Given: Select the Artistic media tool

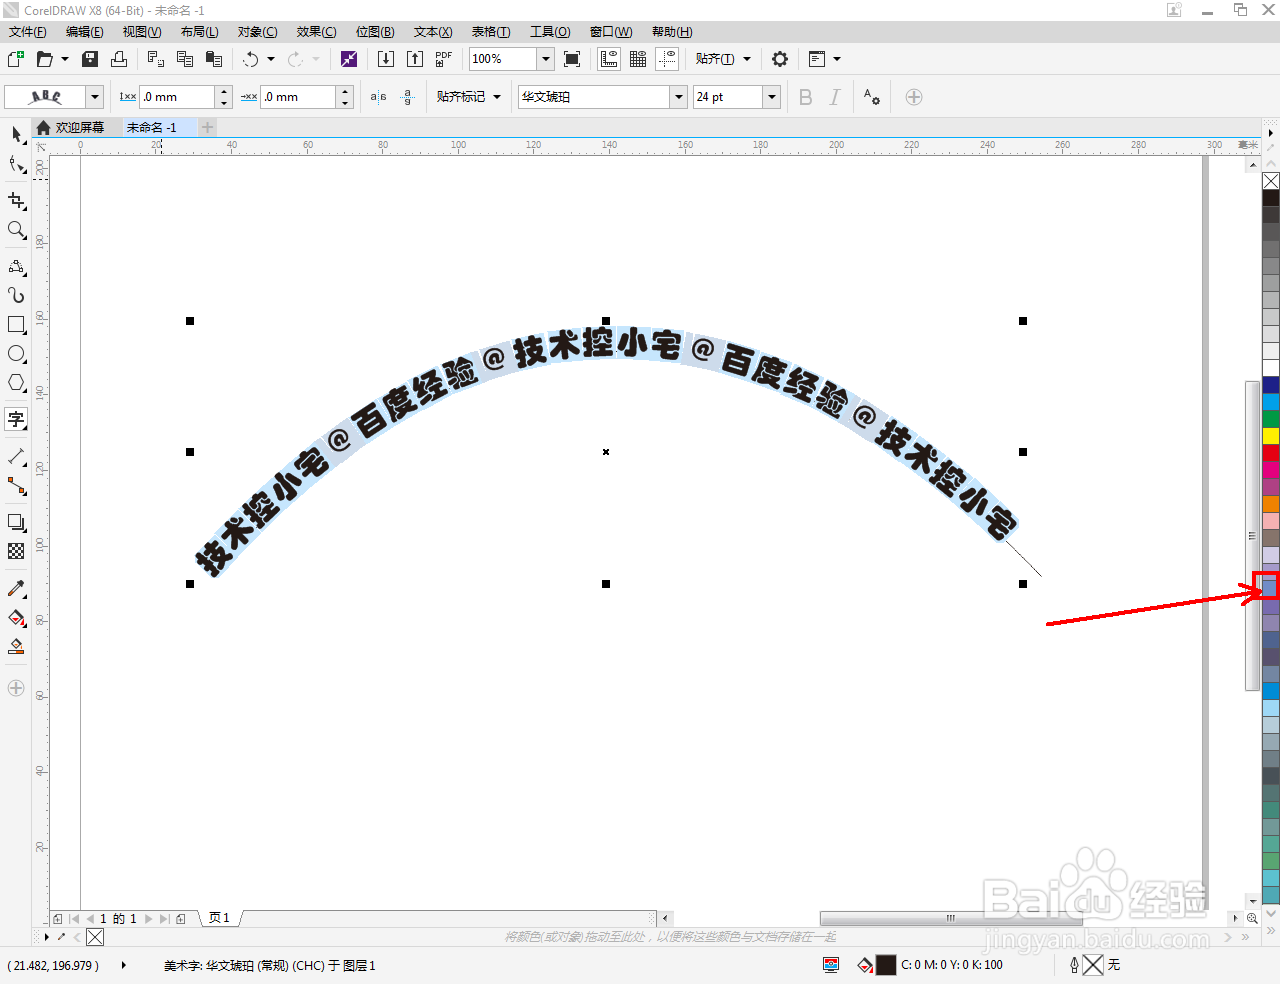Looking at the screenshot, I should pos(16,295).
